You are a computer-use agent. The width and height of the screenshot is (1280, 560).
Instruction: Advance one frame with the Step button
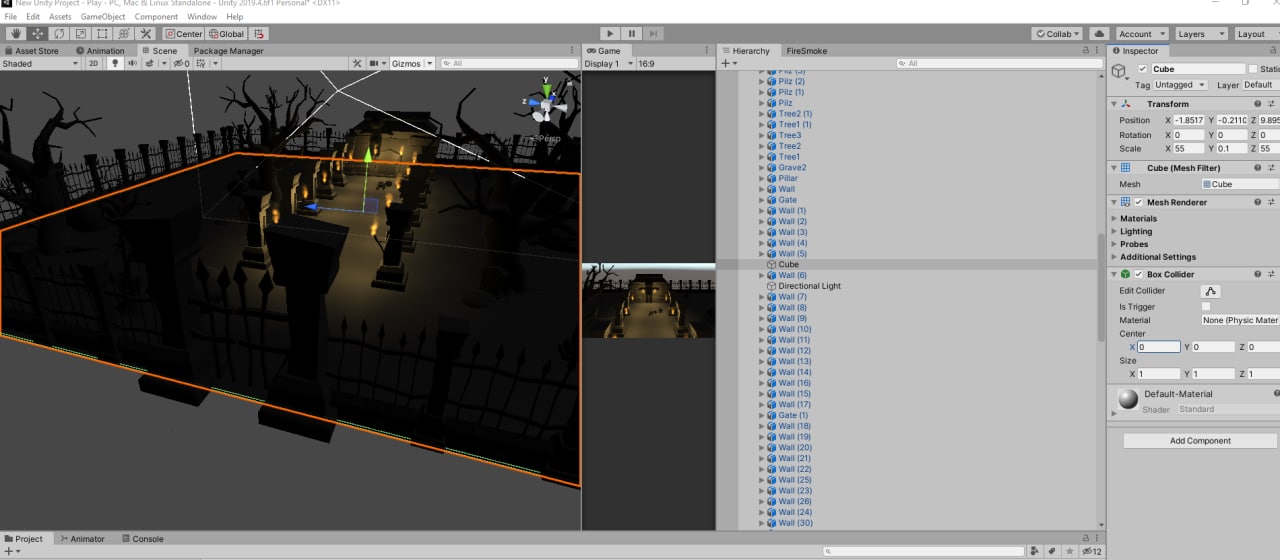(x=653, y=34)
